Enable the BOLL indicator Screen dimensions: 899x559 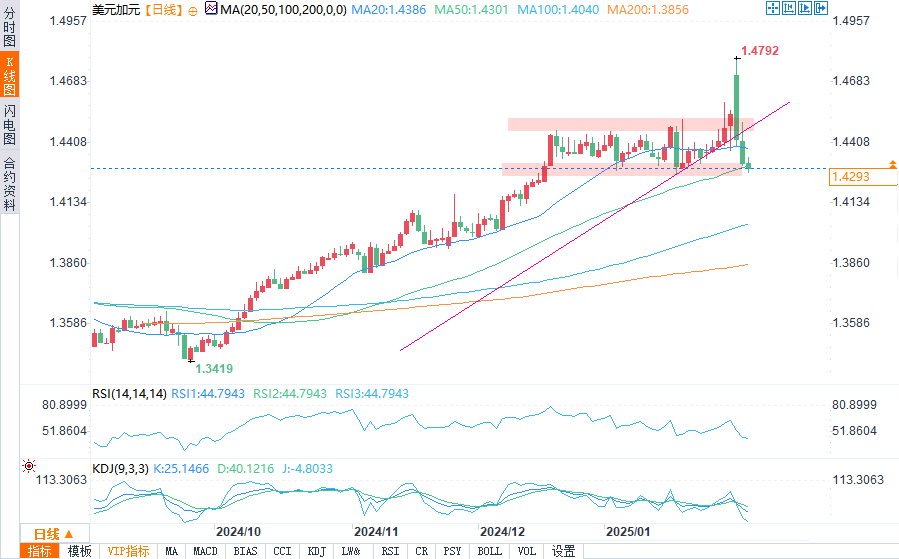pos(489,551)
